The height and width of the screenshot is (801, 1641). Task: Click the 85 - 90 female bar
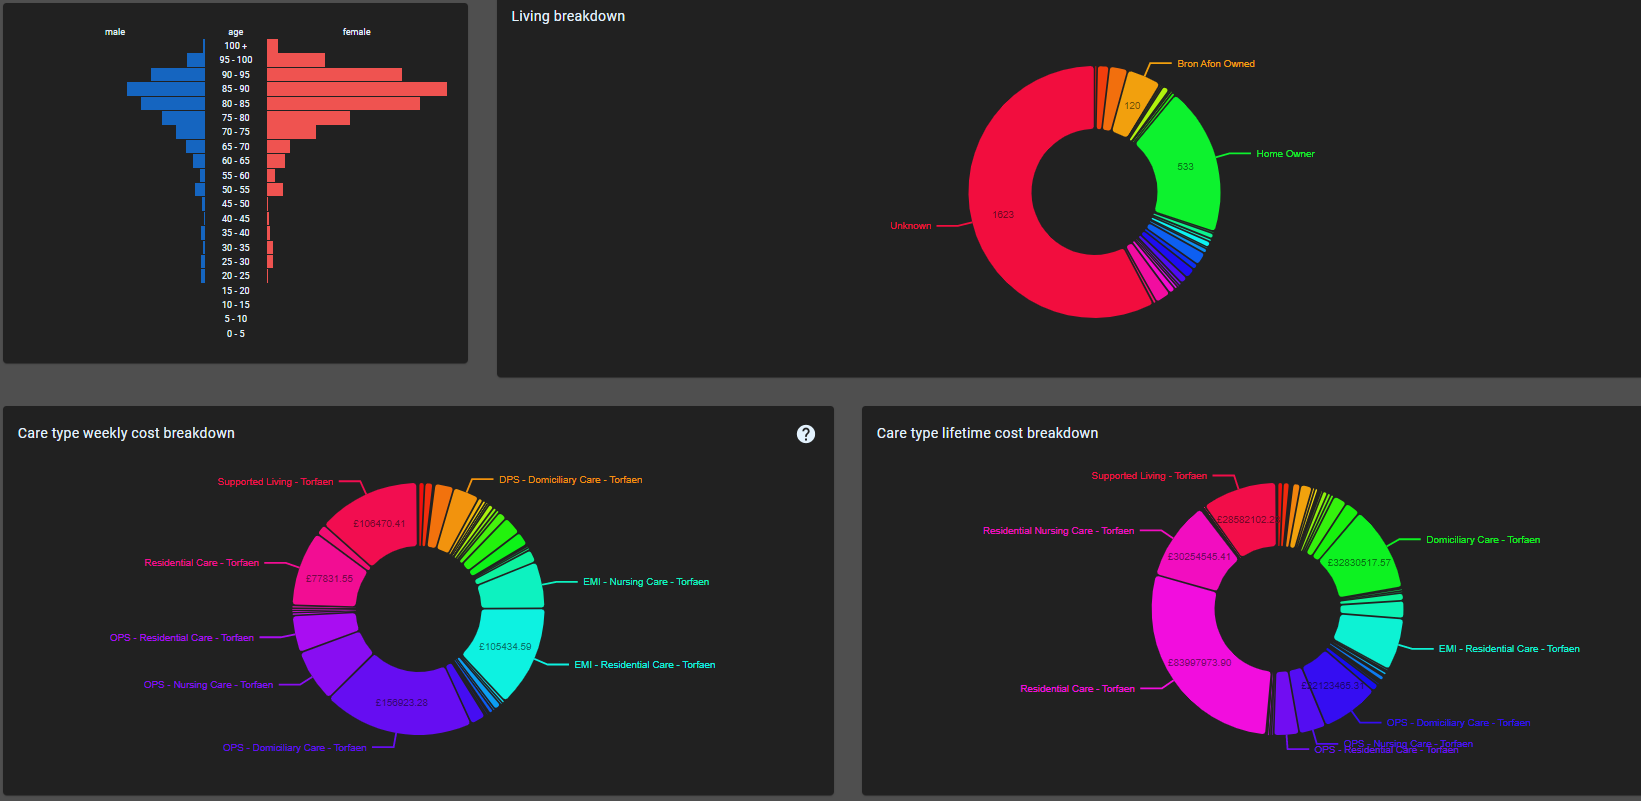click(x=356, y=89)
